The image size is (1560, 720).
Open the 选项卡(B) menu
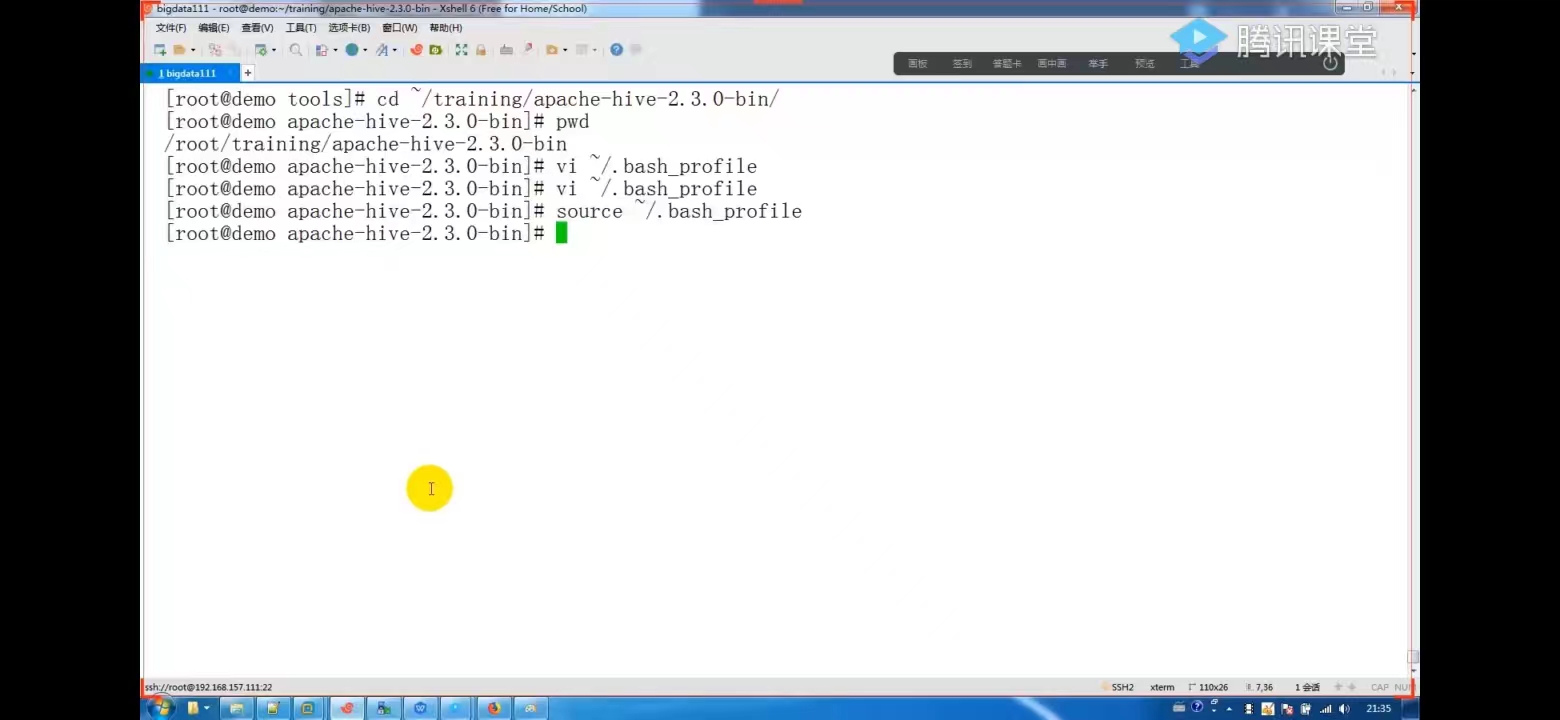click(x=349, y=28)
